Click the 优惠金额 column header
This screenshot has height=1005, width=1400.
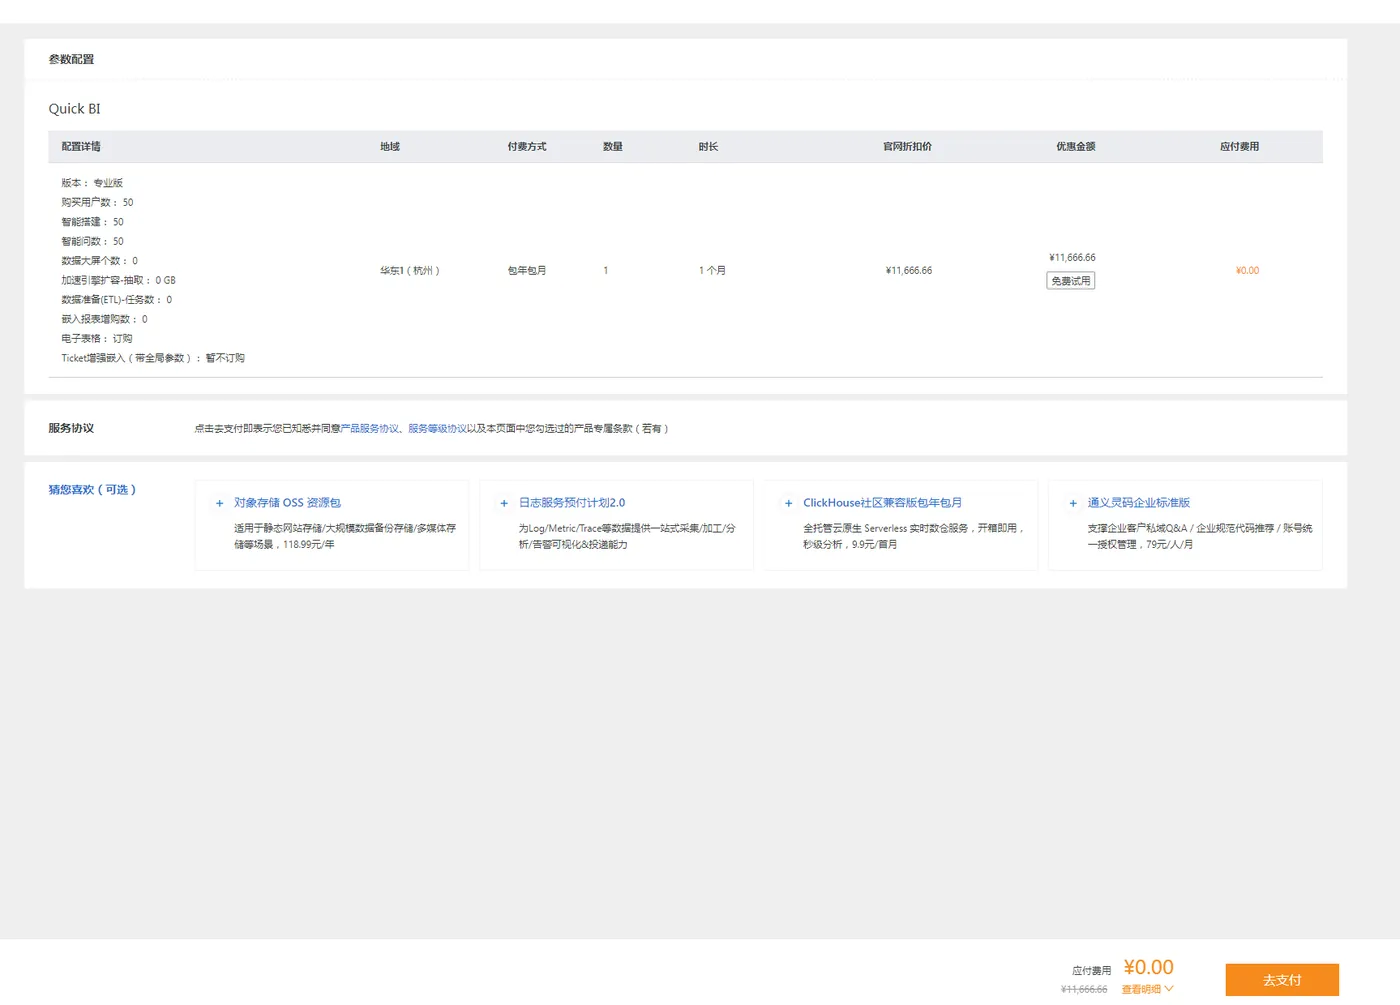(x=1076, y=147)
